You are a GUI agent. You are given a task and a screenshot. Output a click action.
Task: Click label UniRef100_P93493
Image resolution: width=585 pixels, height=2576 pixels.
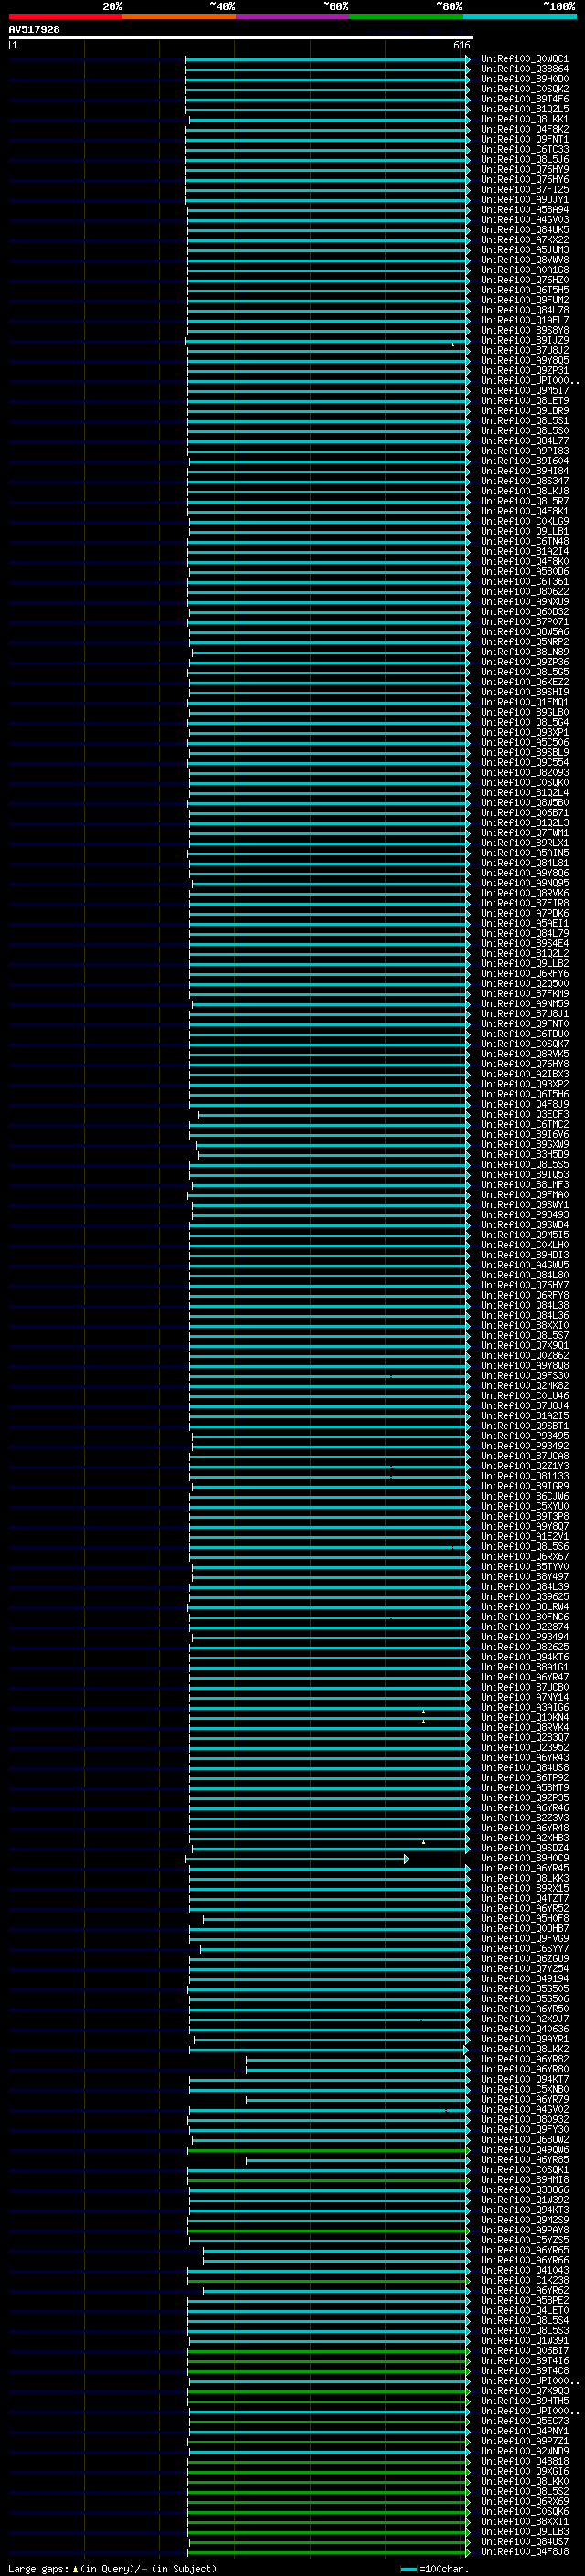pyautogui.click(x=524, y=1215)
